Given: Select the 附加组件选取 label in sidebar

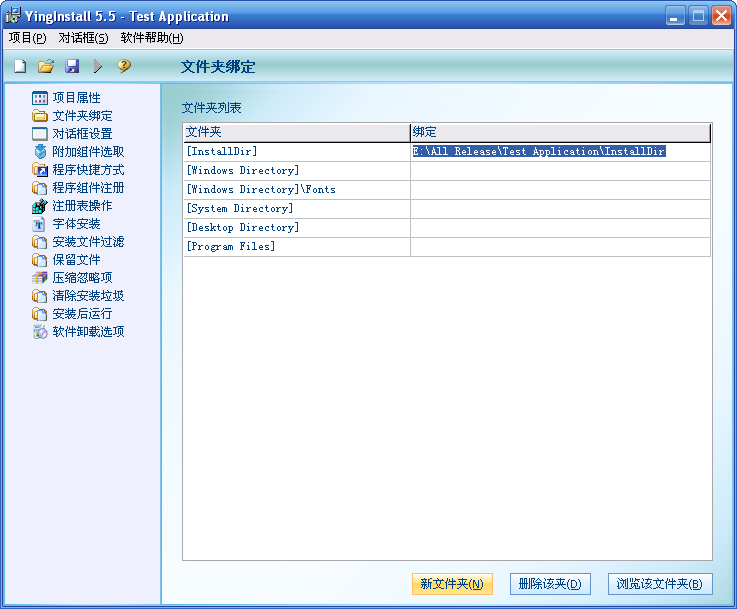Looking at the screenshot, I should click(88, 152).
